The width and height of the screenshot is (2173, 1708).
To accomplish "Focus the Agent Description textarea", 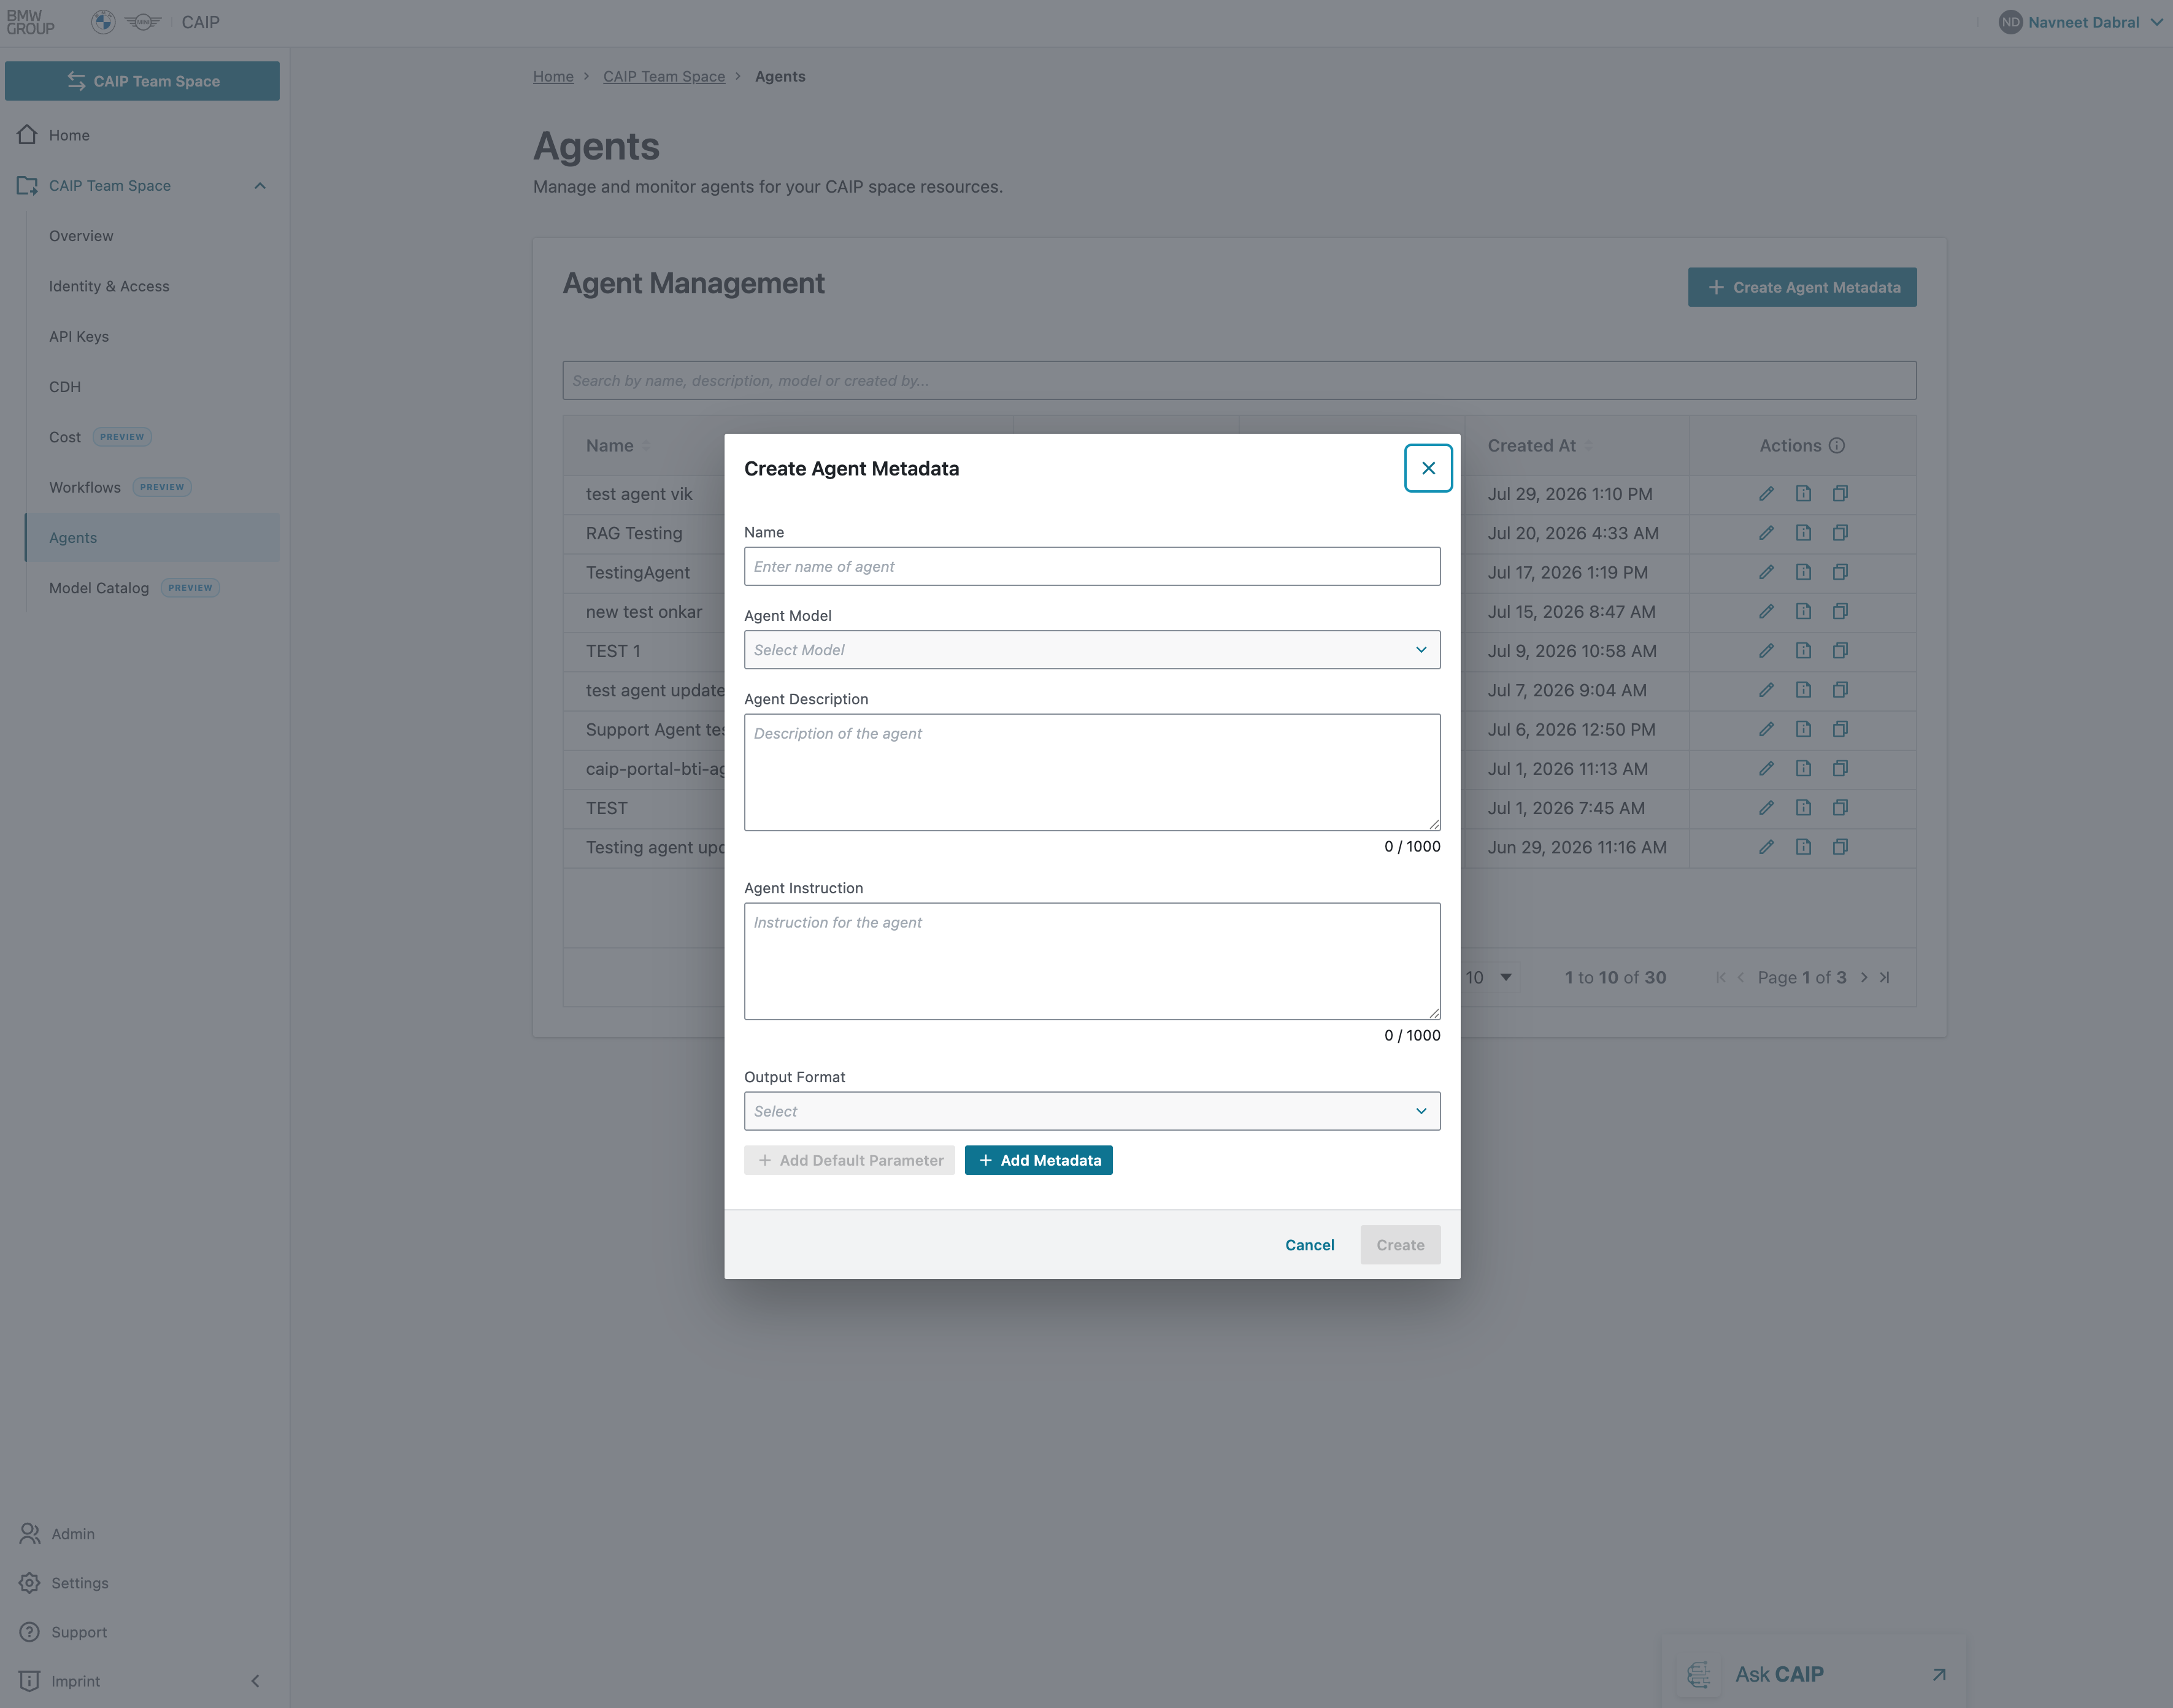I will [x=1092, y=772].
